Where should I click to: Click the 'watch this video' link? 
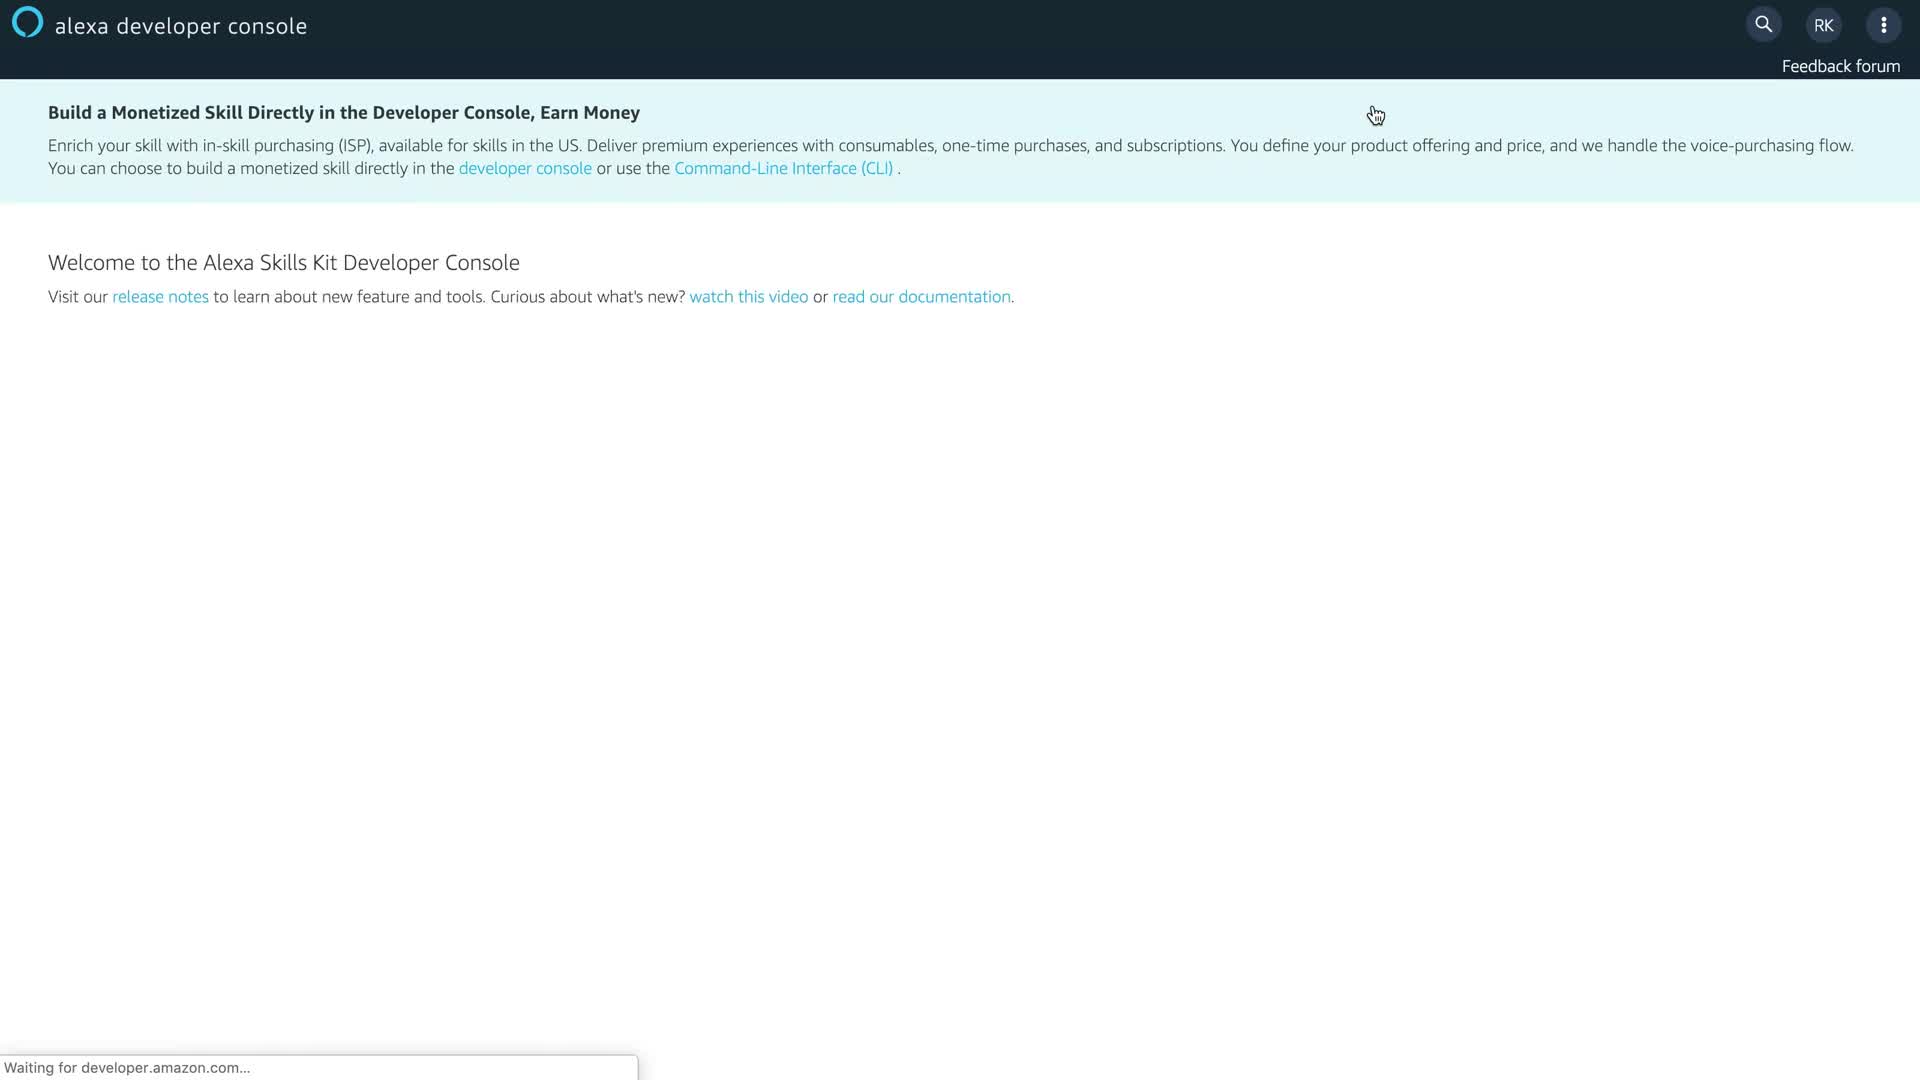click(748, 297)
